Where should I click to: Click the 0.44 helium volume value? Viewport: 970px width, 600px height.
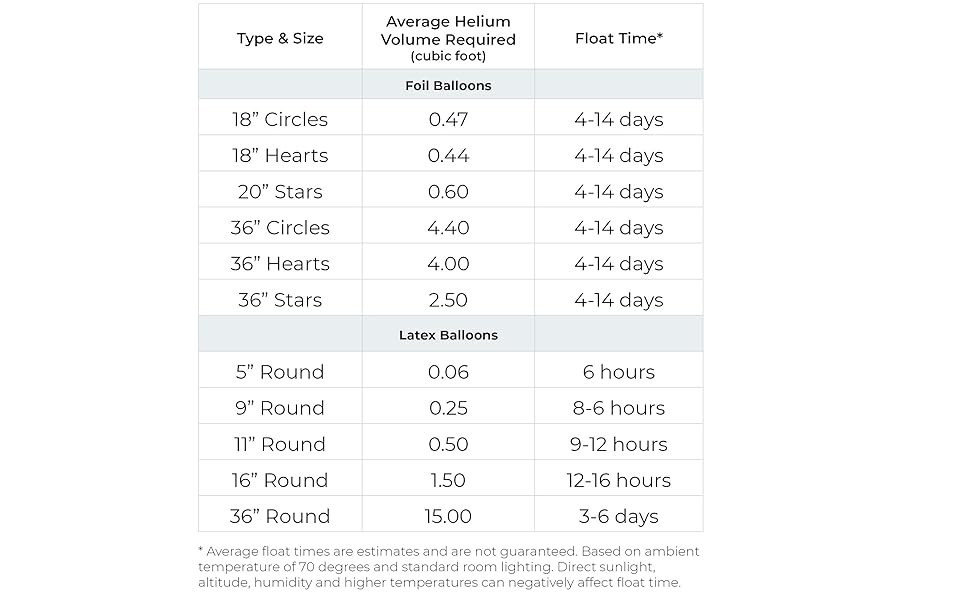pyautogui.click(x=449, y=155)
